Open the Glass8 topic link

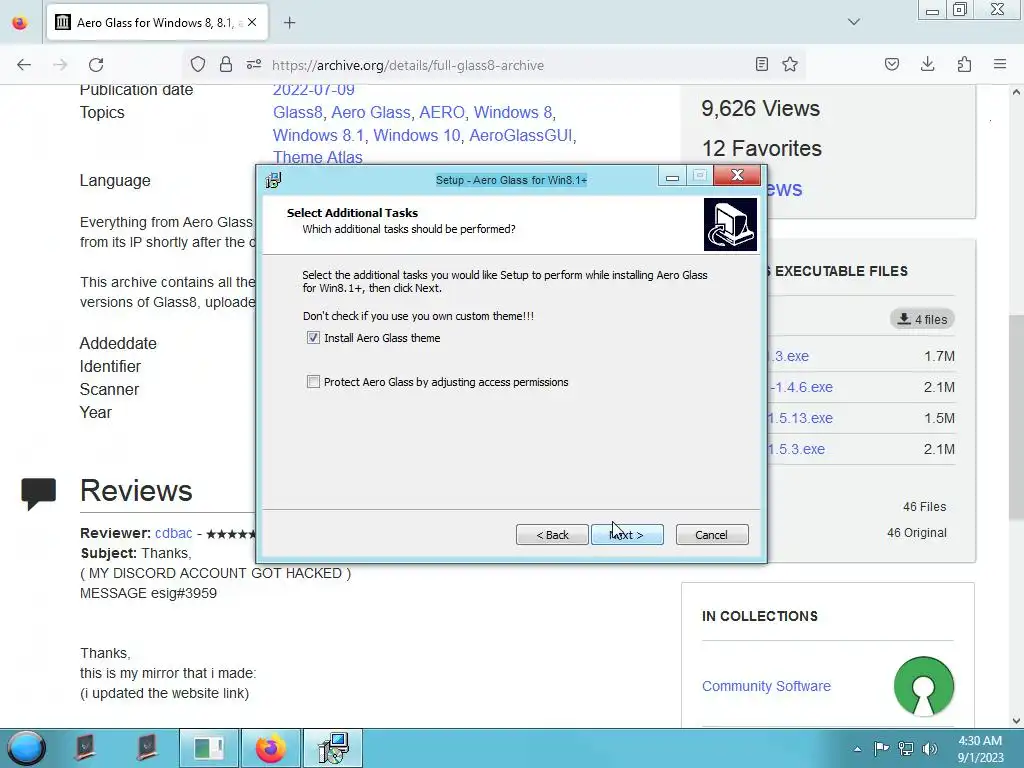click(x=298, y=112)
